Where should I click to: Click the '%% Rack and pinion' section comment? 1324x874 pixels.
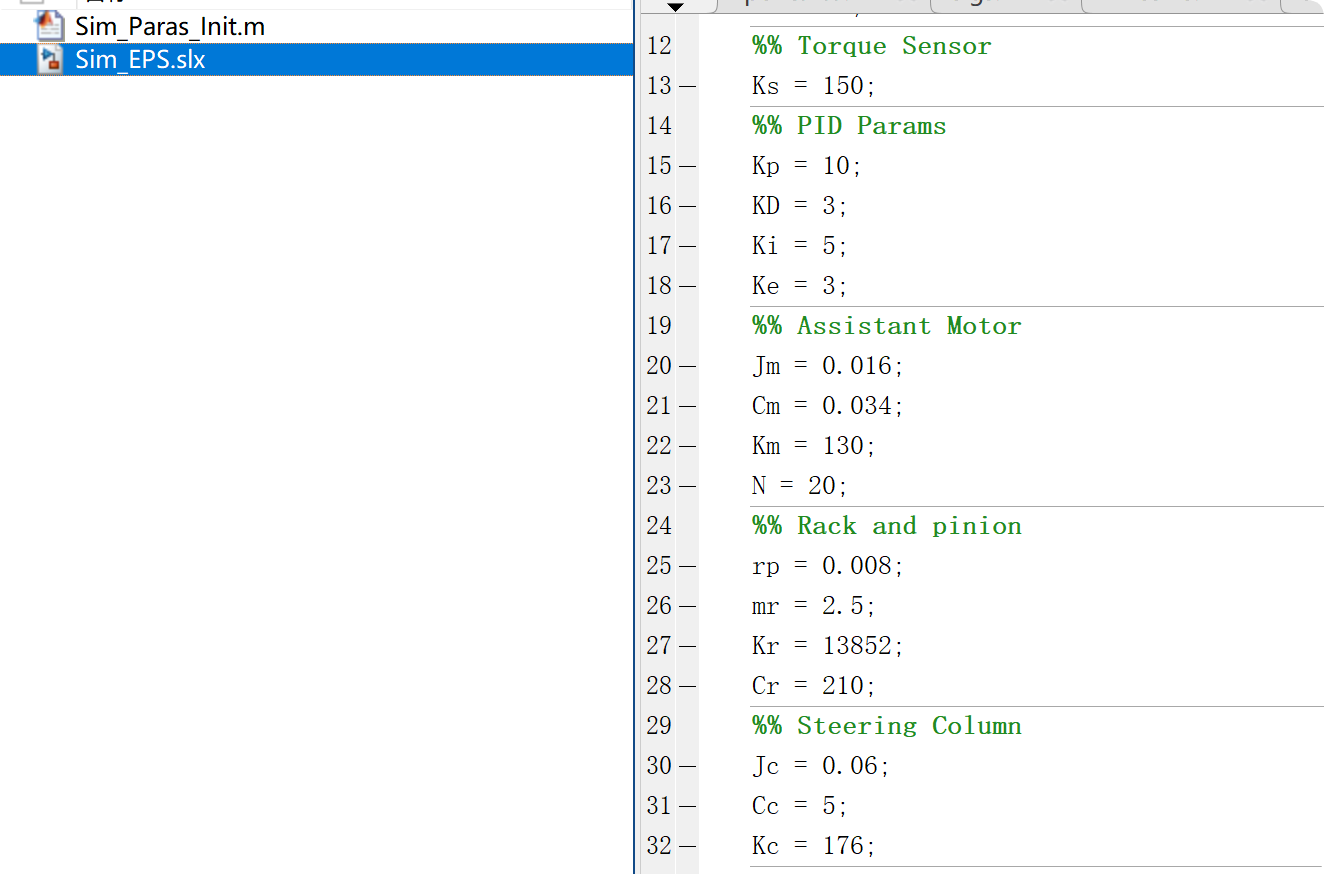tap(887, 526)
